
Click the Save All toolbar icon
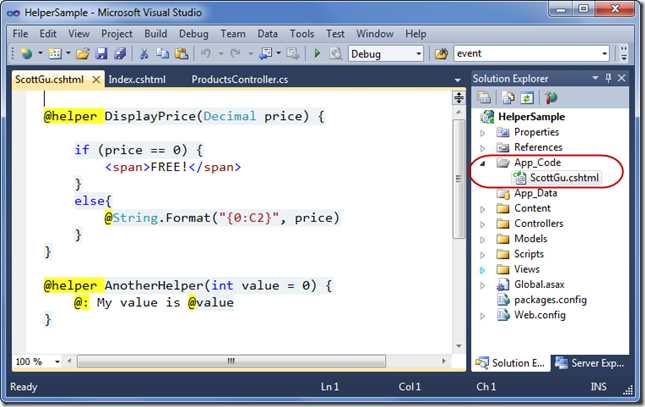click(120, 53)
